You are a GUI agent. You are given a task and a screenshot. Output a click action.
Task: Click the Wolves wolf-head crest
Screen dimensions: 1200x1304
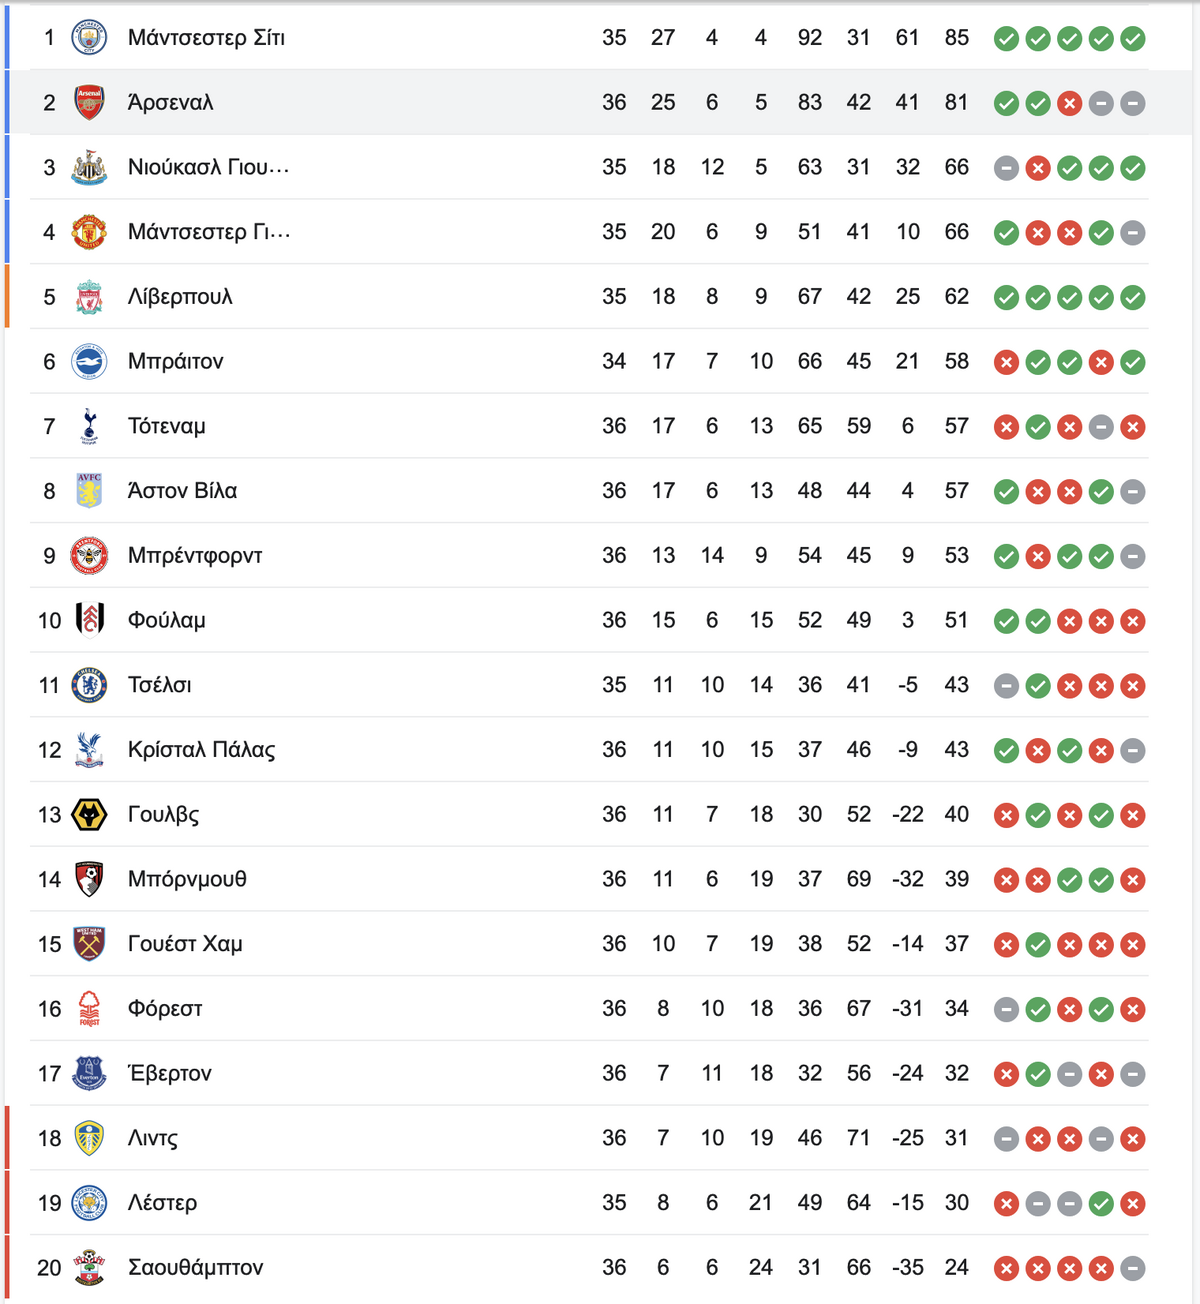89,815
